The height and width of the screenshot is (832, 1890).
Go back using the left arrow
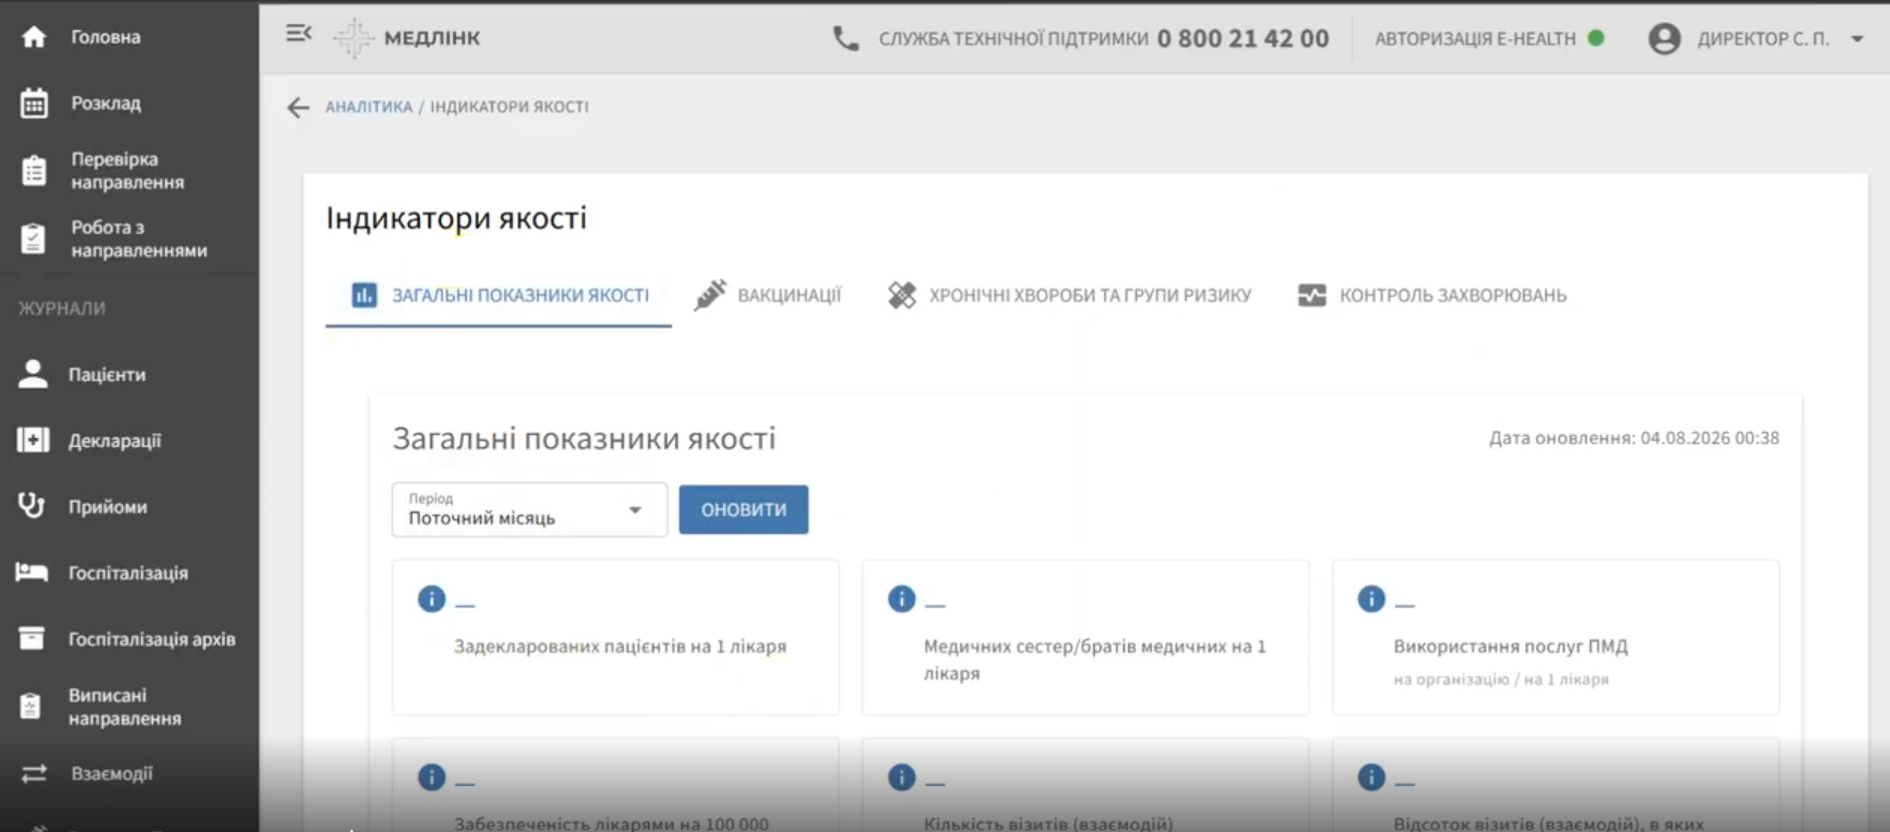[x=298, y=107]
